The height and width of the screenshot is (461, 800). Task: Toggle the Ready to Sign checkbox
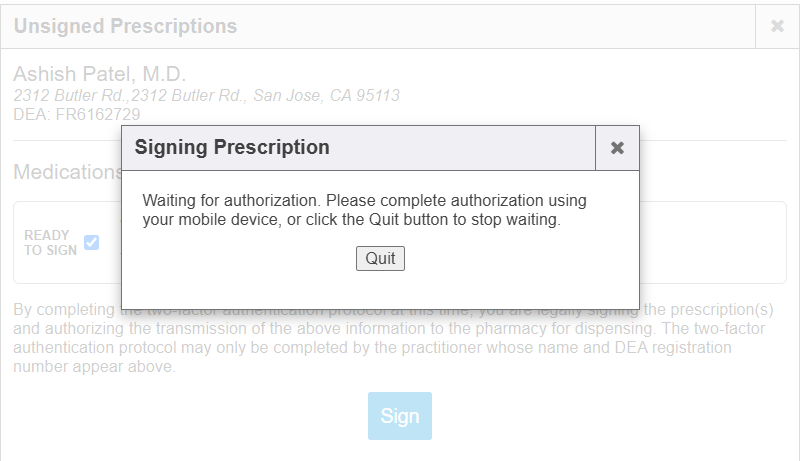[92, 242]
